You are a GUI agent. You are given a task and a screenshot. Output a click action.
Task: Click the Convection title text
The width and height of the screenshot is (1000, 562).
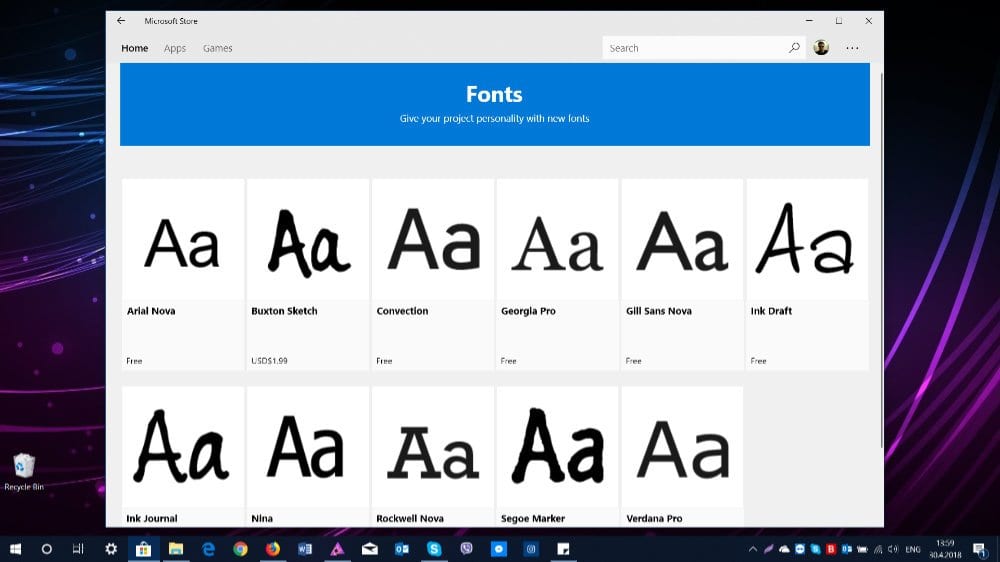pos(402,311)
